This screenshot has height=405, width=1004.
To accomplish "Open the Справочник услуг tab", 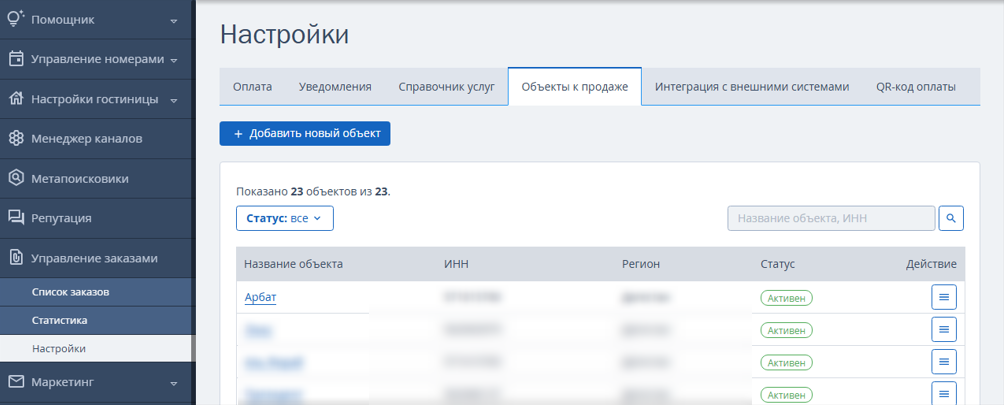I will (x=446, y=86).
